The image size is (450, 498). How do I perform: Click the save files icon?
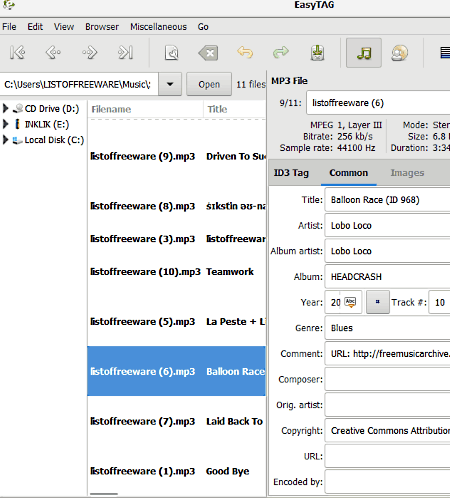(317, 53)
